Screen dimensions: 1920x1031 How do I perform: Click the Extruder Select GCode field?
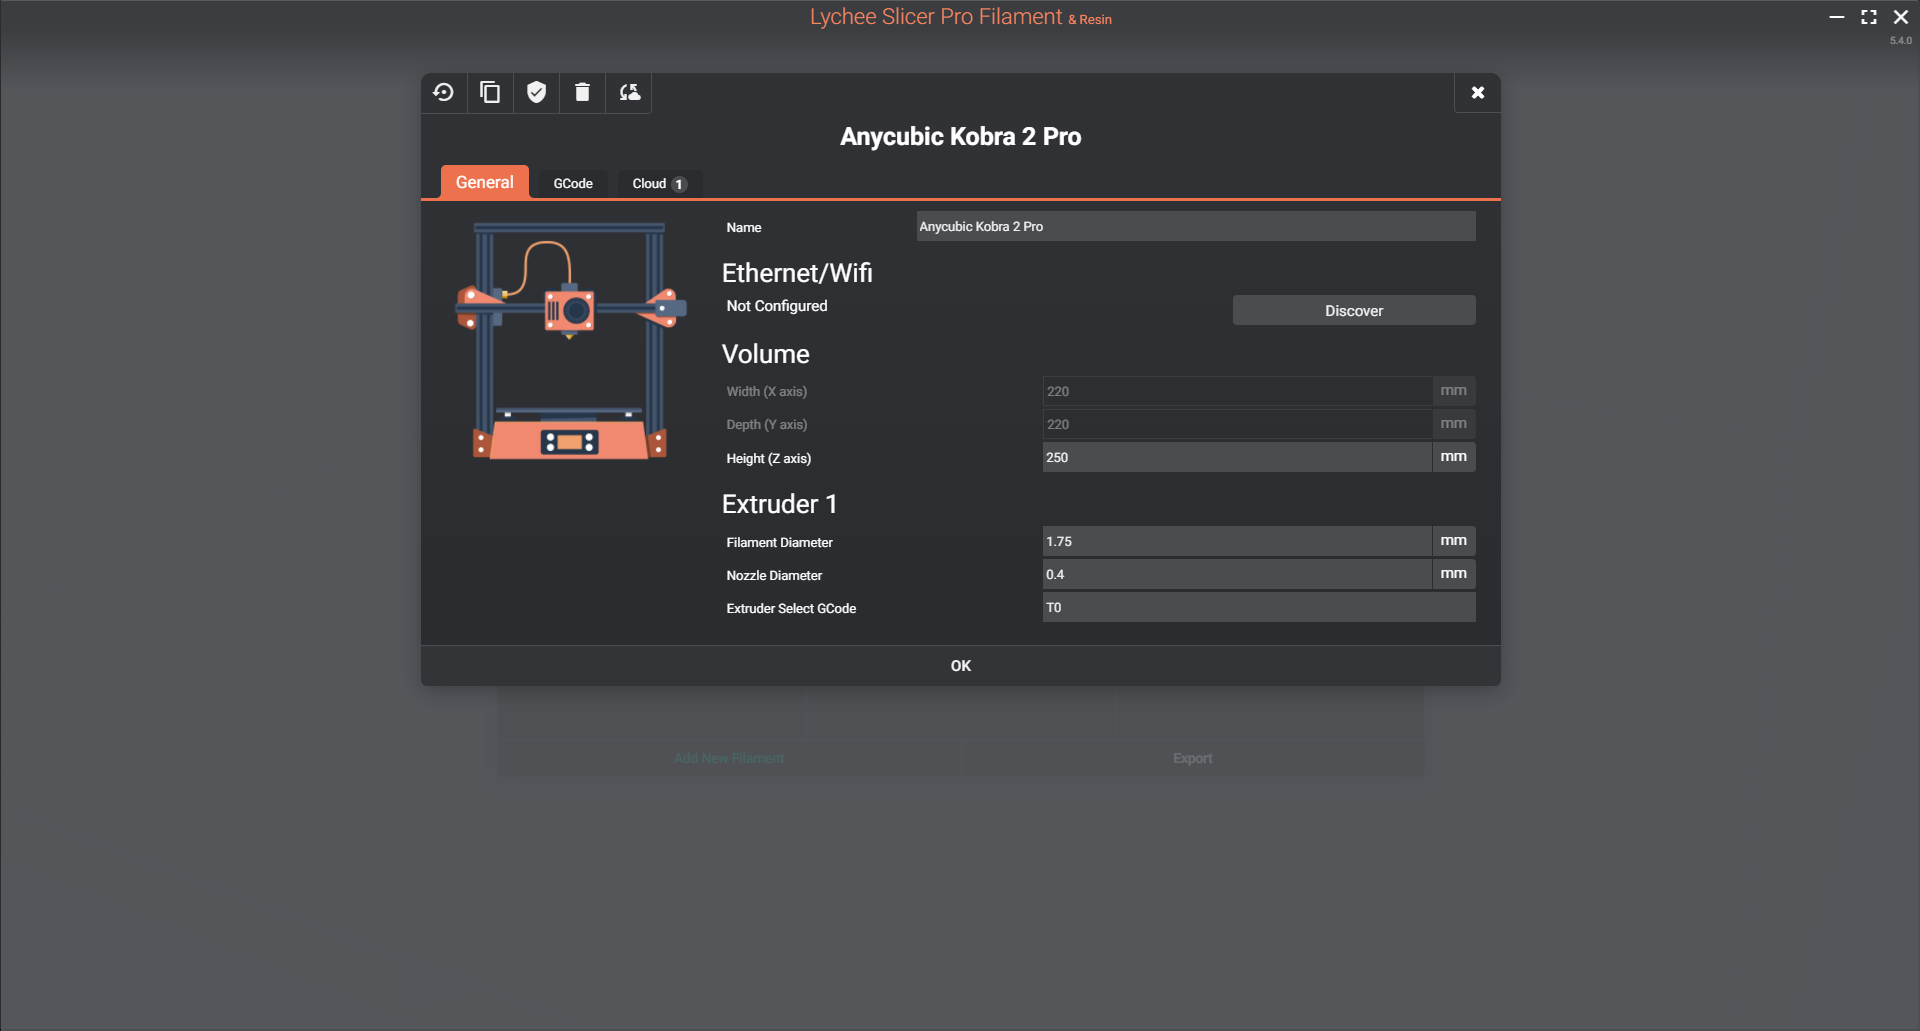1258,607
